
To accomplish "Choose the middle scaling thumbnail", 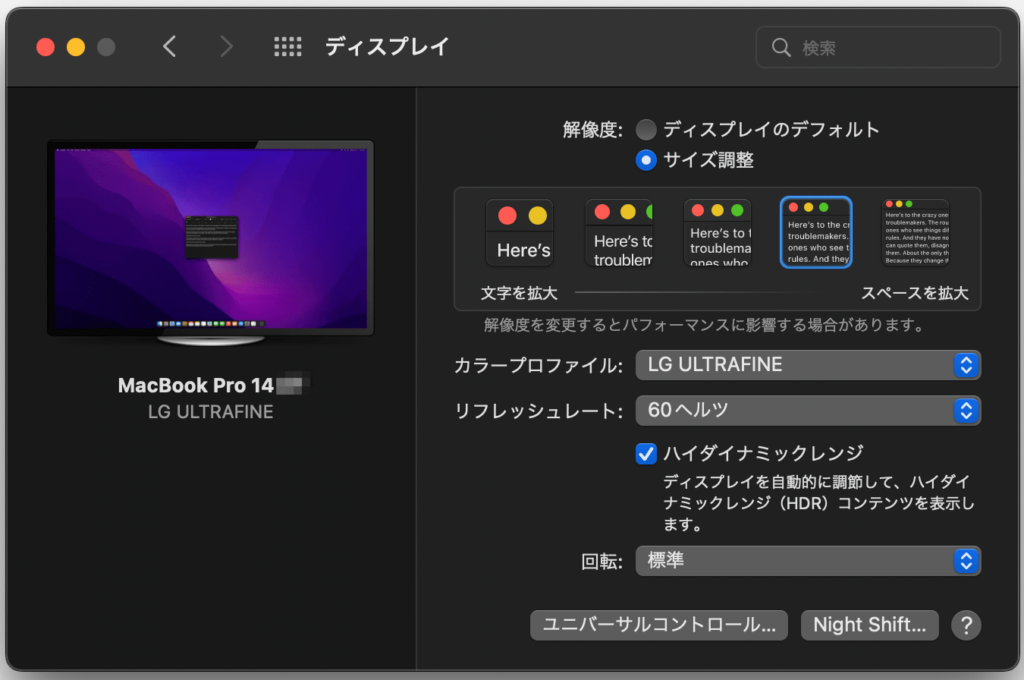I will pyautogui.click(x=718, y=233).
